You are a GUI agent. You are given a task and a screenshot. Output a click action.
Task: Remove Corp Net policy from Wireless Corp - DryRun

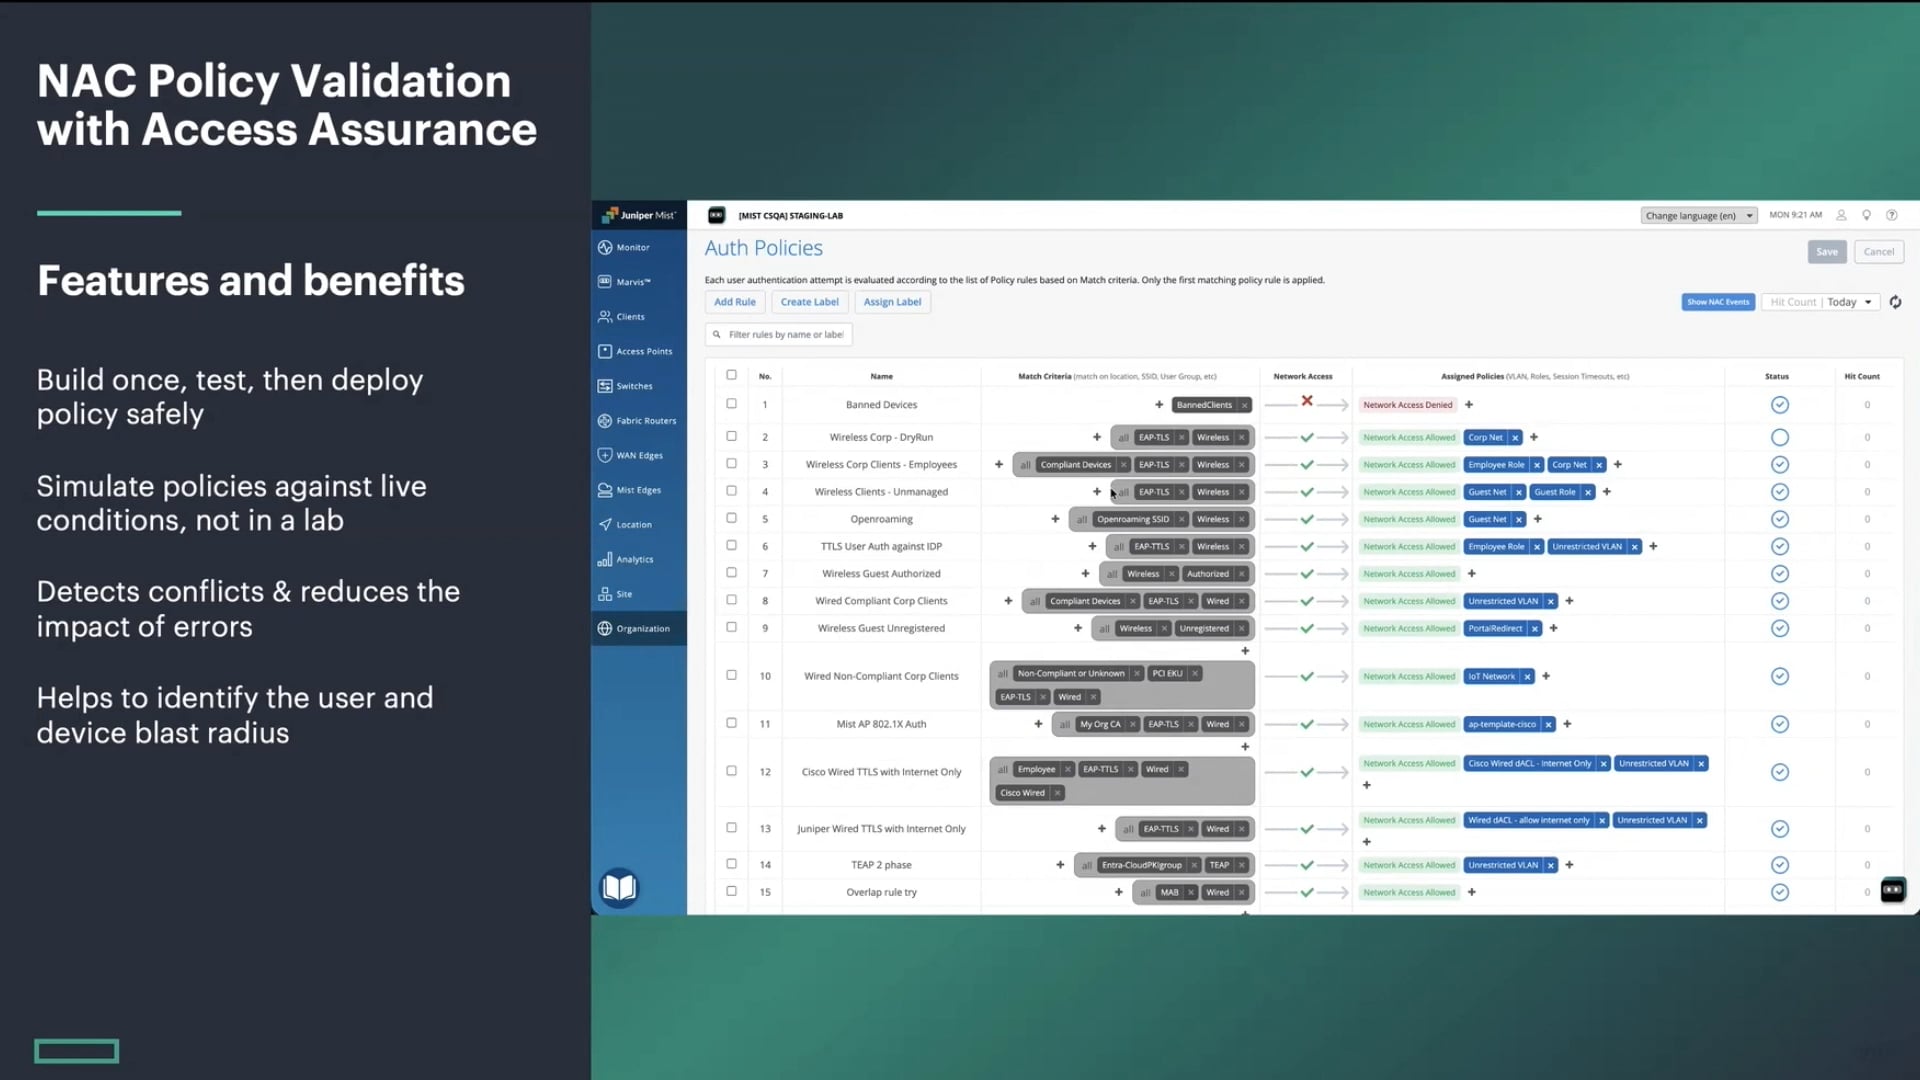[x=1515, y=438]
